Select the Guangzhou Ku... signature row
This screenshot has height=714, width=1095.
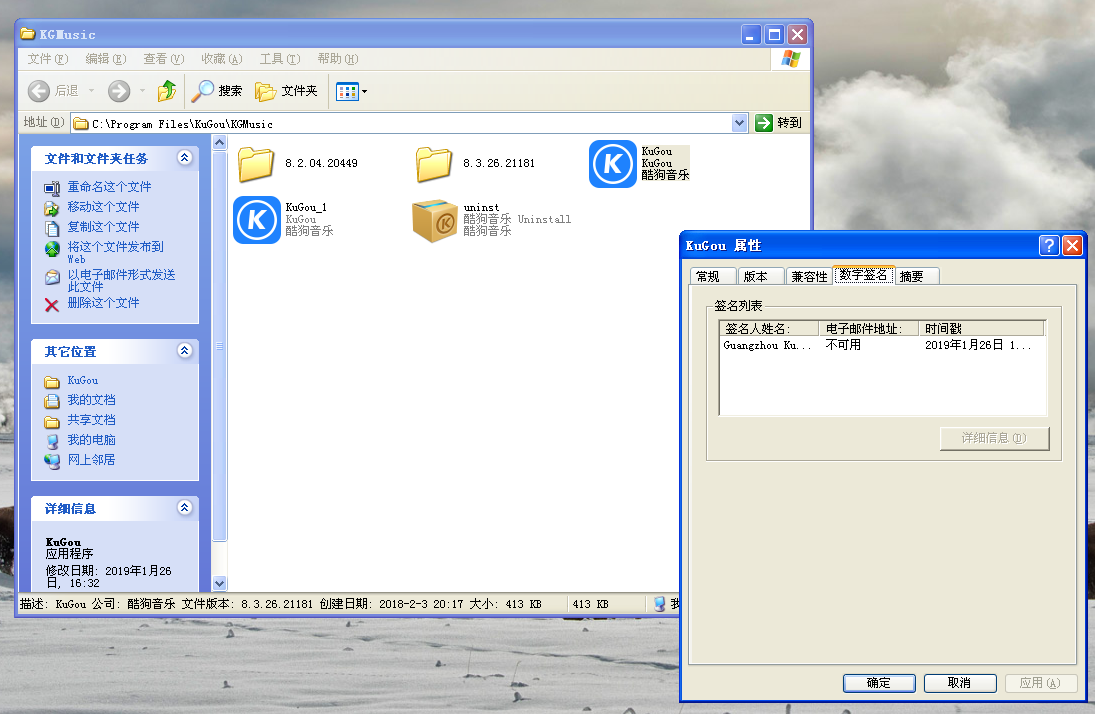(x=883, y=345)
